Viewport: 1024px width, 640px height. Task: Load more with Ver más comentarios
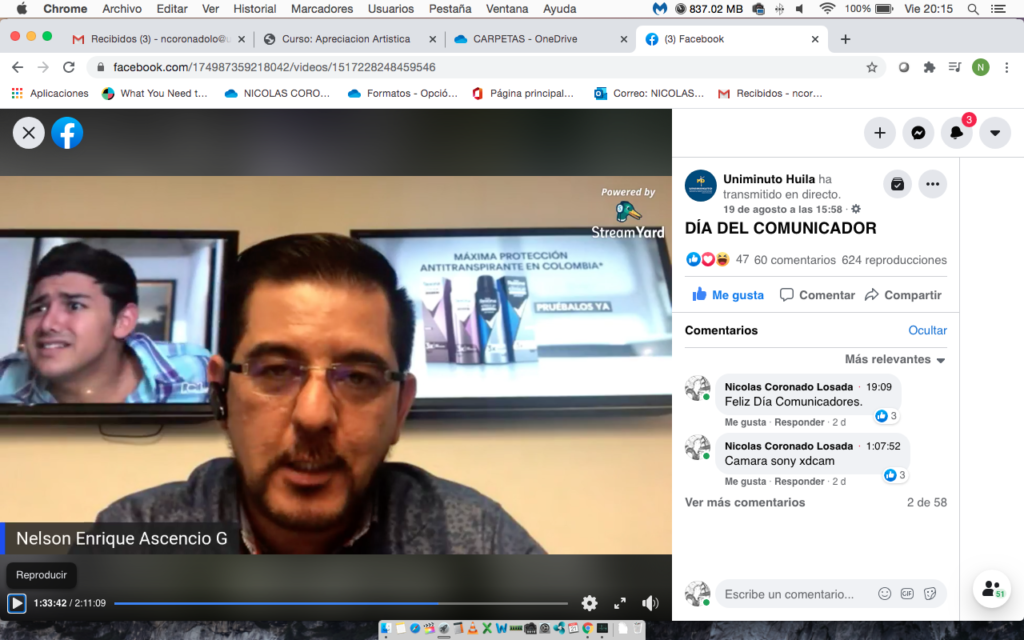(x=744, y=502)
